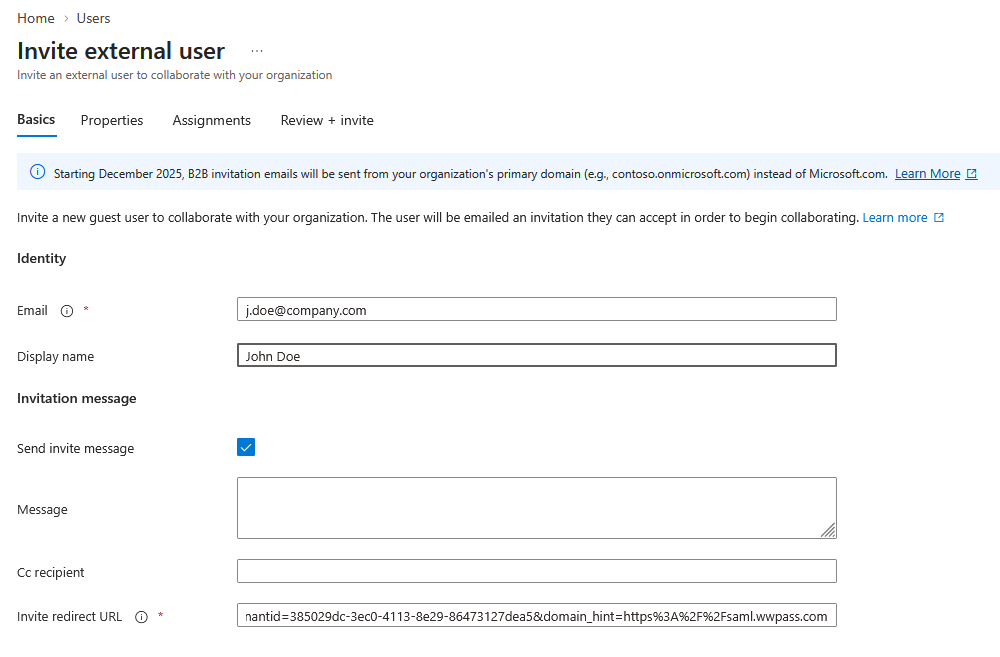Go to Users in the breadcrumb

pos(94,18)
